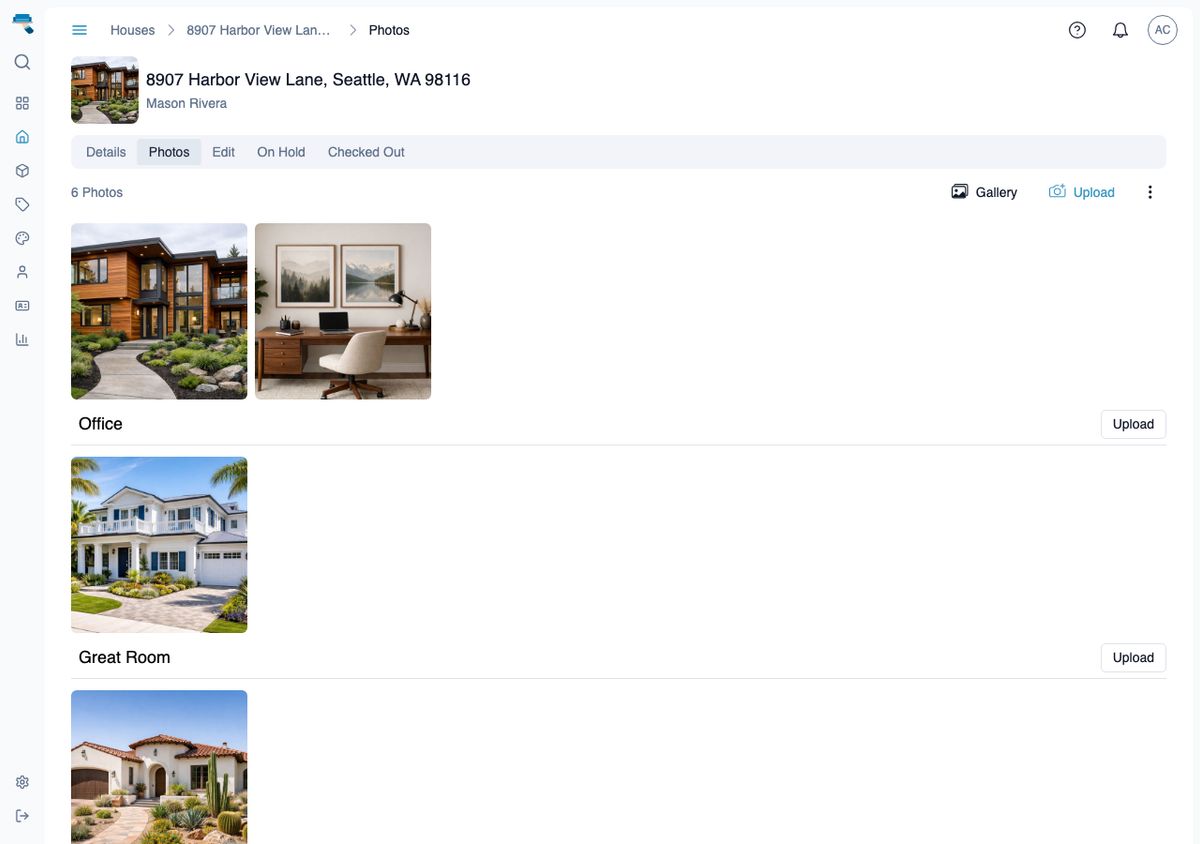Open the Checked Out tab
Image resolution: width=1200 pixels, height=844 pixels.
point(366,152)
